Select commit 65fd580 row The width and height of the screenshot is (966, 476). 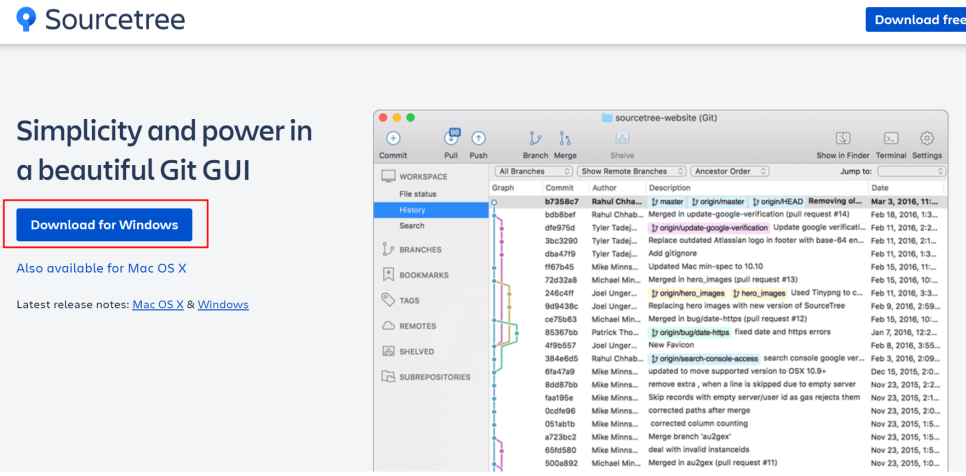pyautogui.click(x=717, y=450)
